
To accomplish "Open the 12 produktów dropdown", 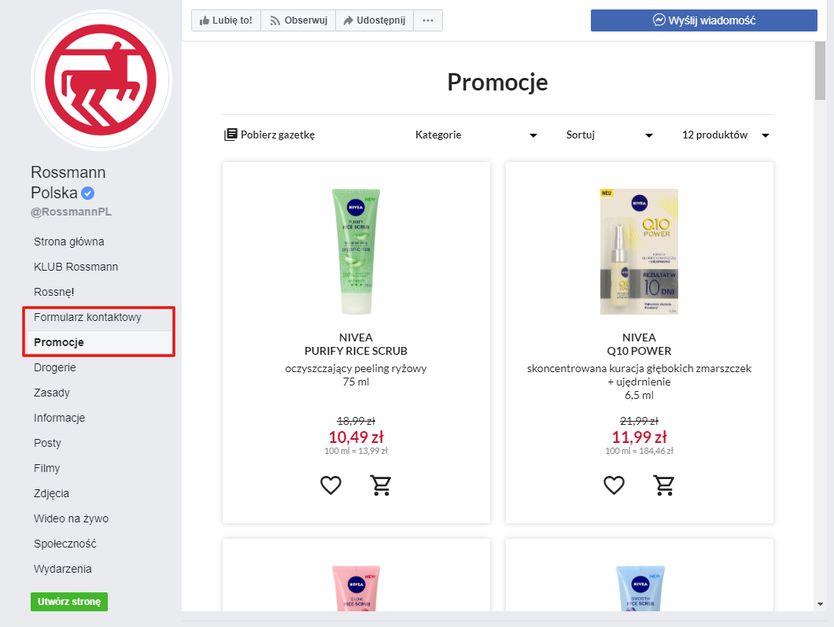I will 725,135.
